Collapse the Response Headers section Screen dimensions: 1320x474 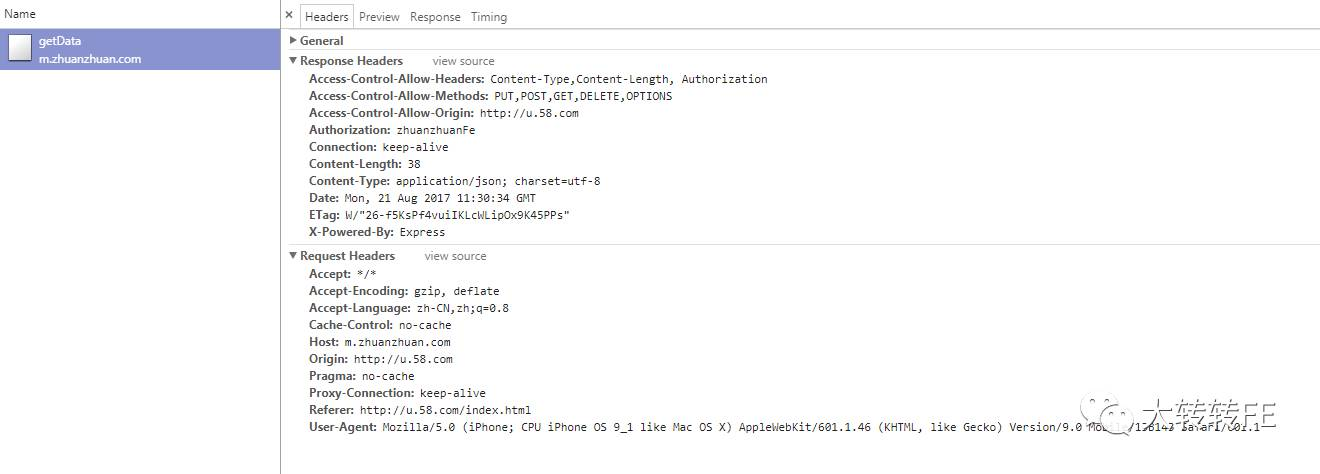pos(293,61)
